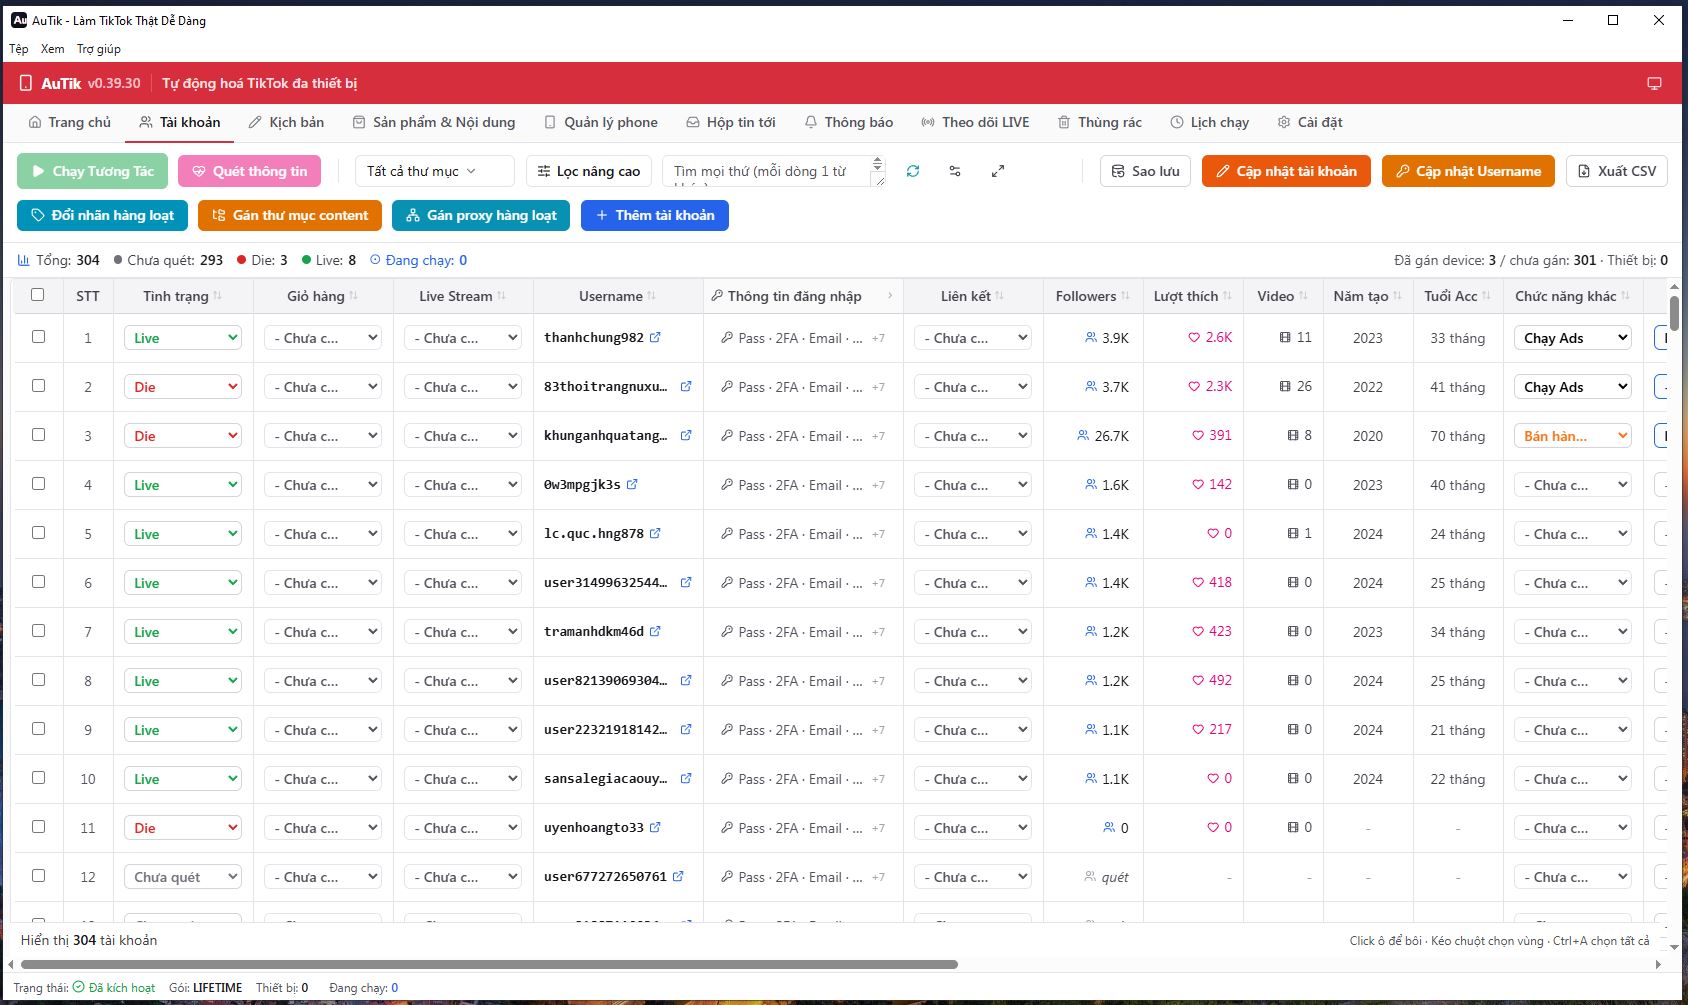Click the monitor icon in red header
1688x1005 pixels.
pos(1654,83)
